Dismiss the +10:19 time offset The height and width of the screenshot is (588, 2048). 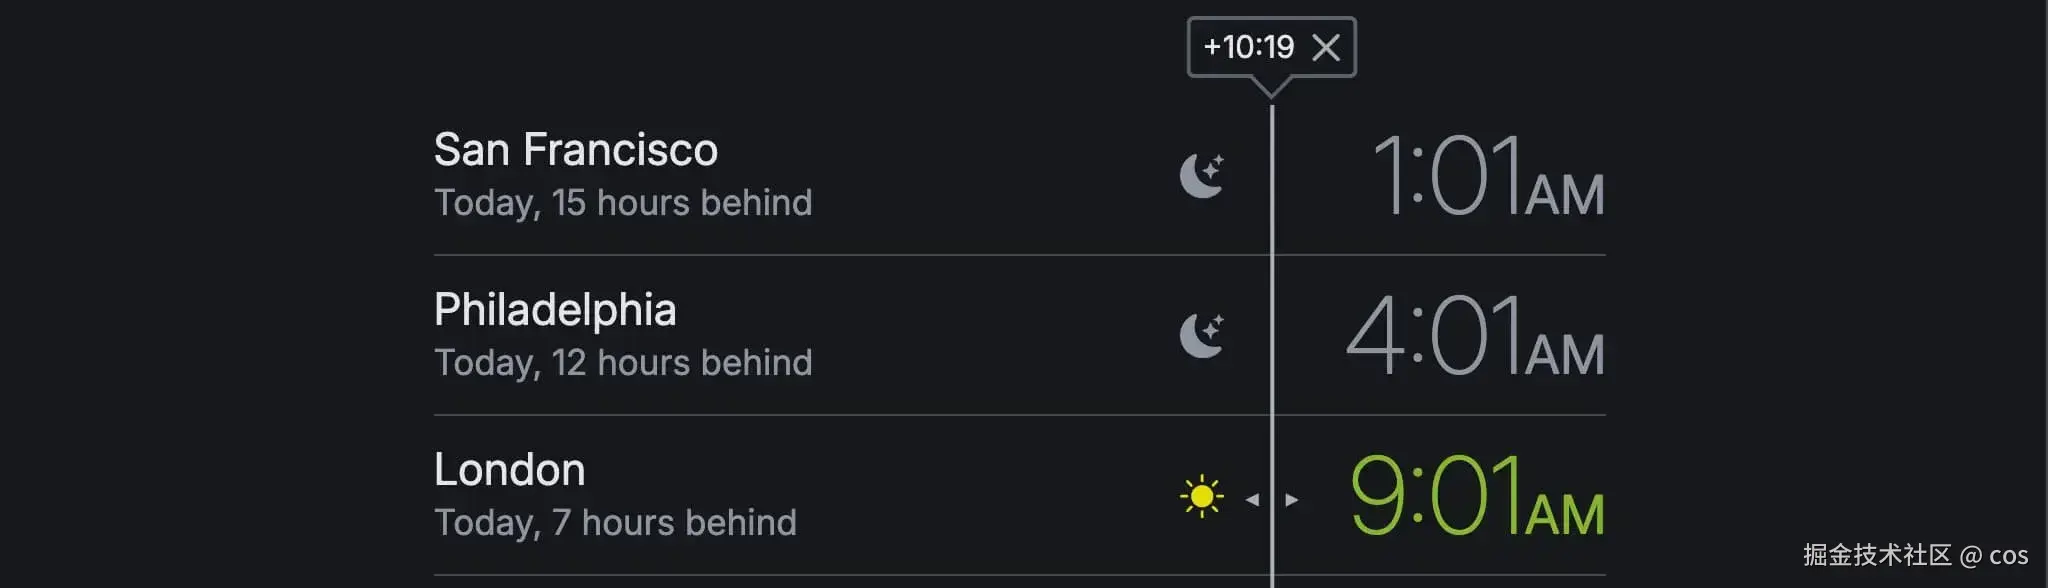click(x=1325, y=47)
